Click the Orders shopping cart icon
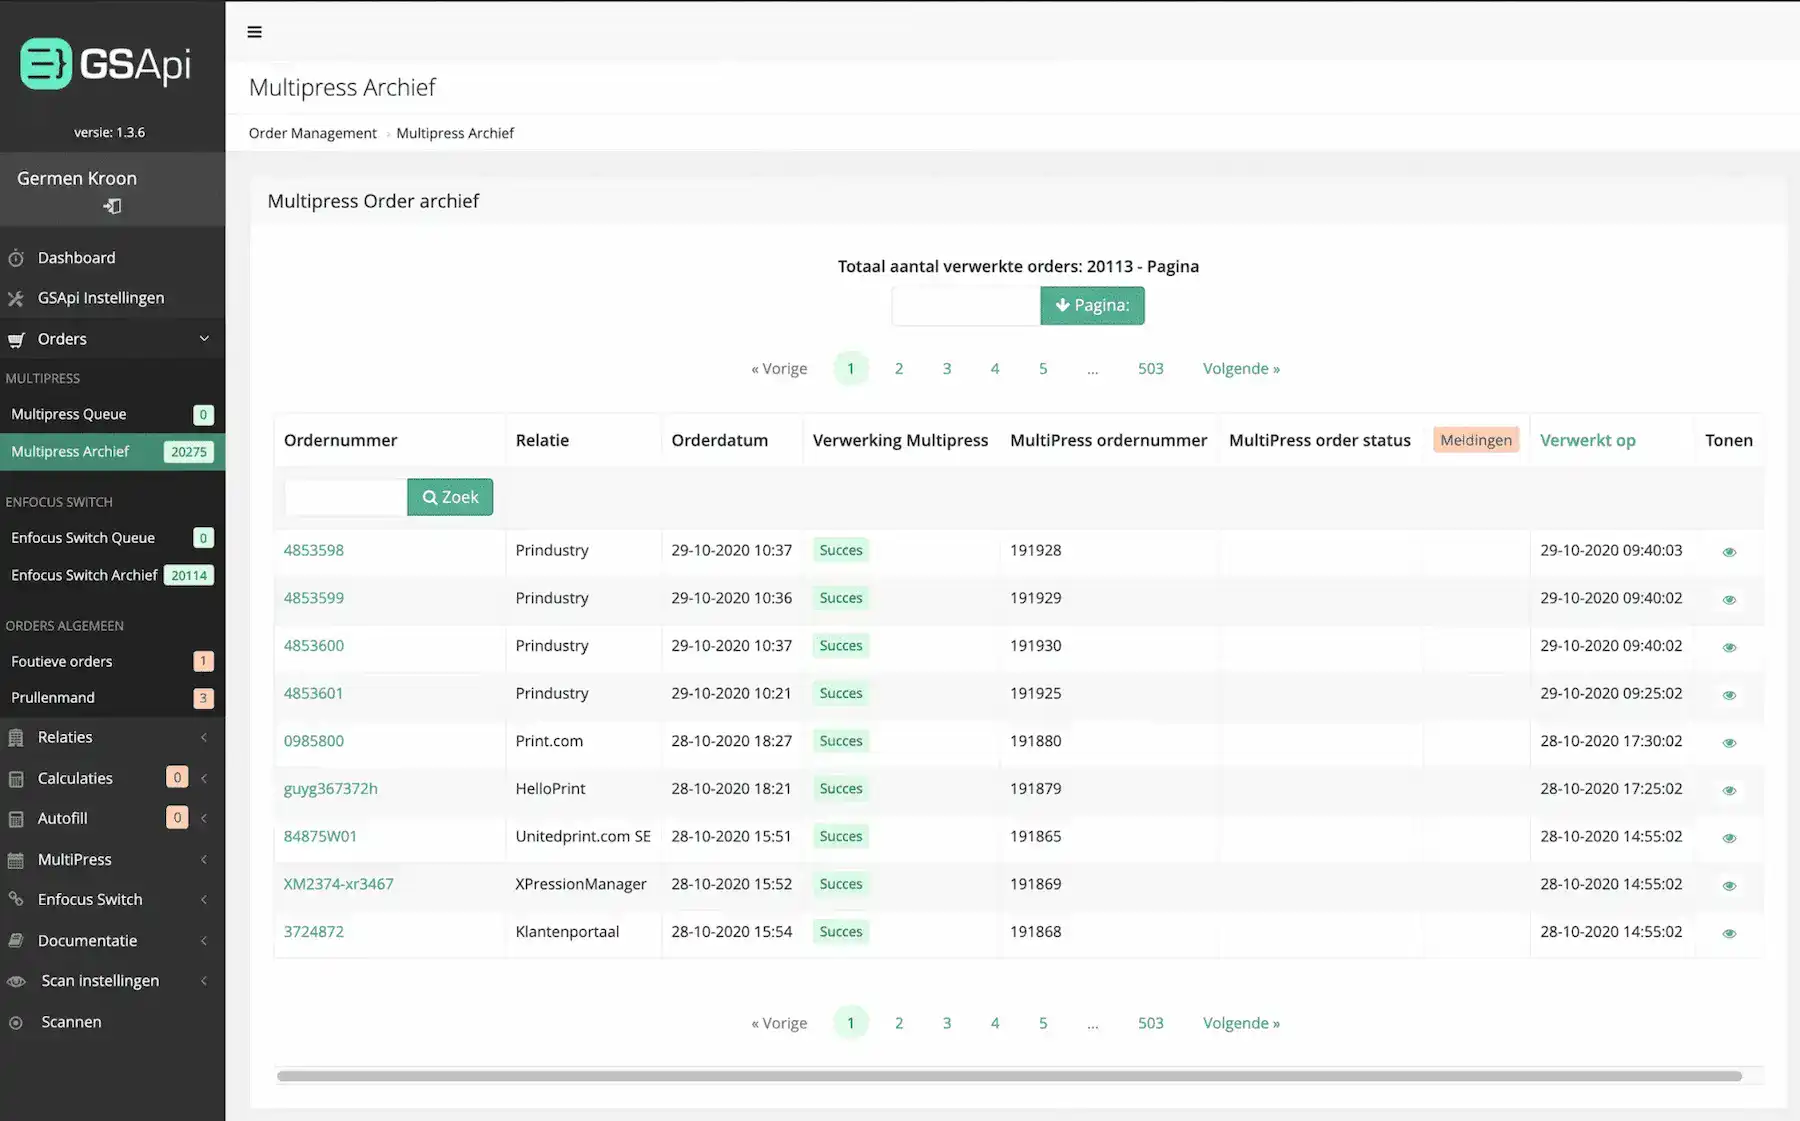The width and height of the screenshot is (1800, 1121). (16, 340)
